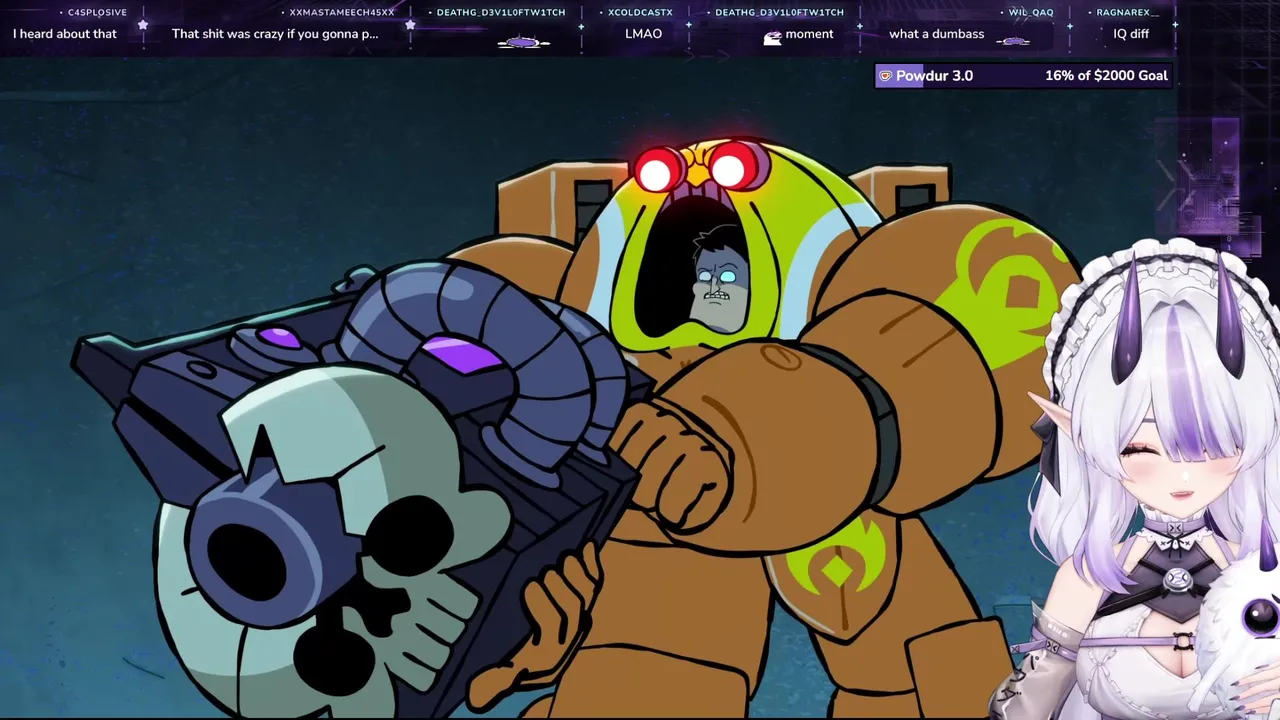Click the "IQ diff" chat message
This screenshot has height=720, width=1280.
pyautogui.click(x=1131, y=34)
